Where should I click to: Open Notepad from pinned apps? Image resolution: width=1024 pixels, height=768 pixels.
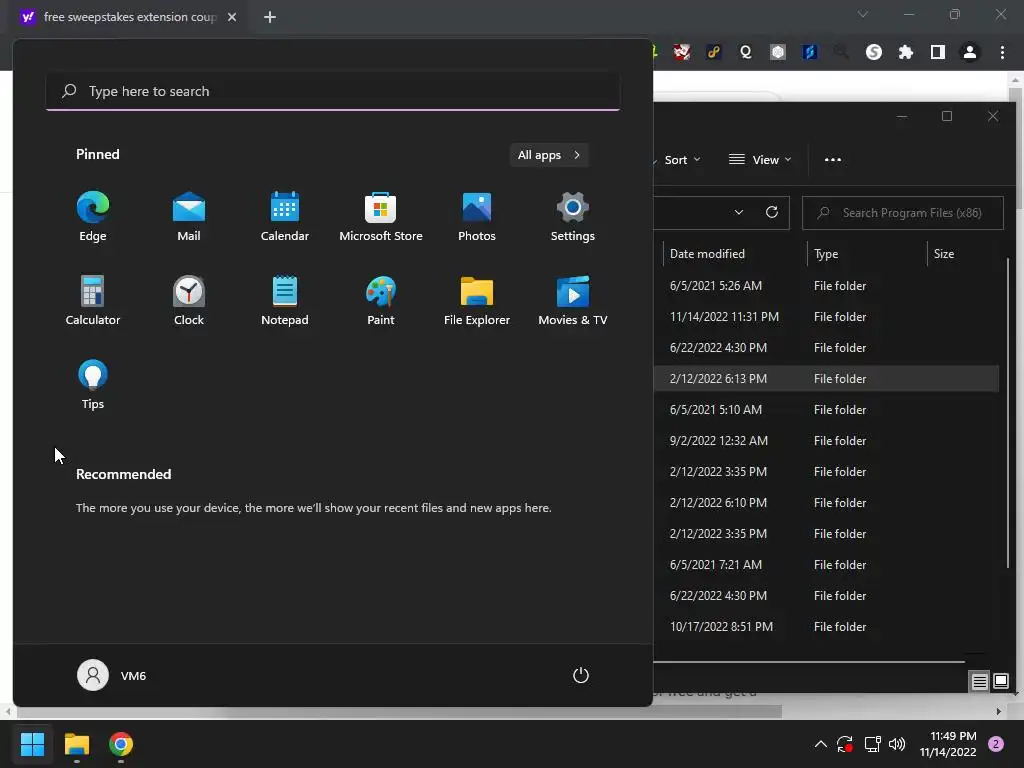285,300
